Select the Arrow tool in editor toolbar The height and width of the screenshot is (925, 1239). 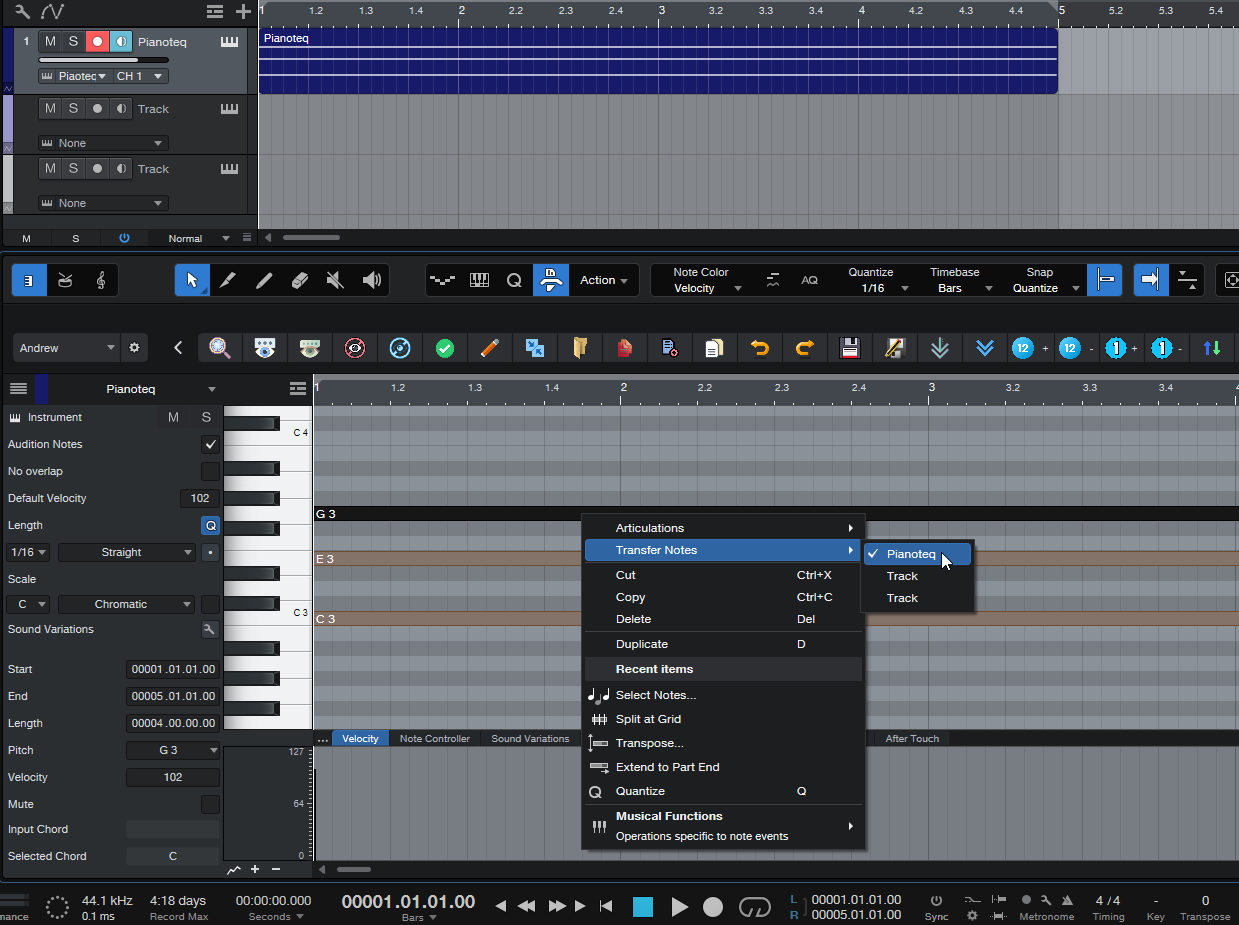pos(192,281)
